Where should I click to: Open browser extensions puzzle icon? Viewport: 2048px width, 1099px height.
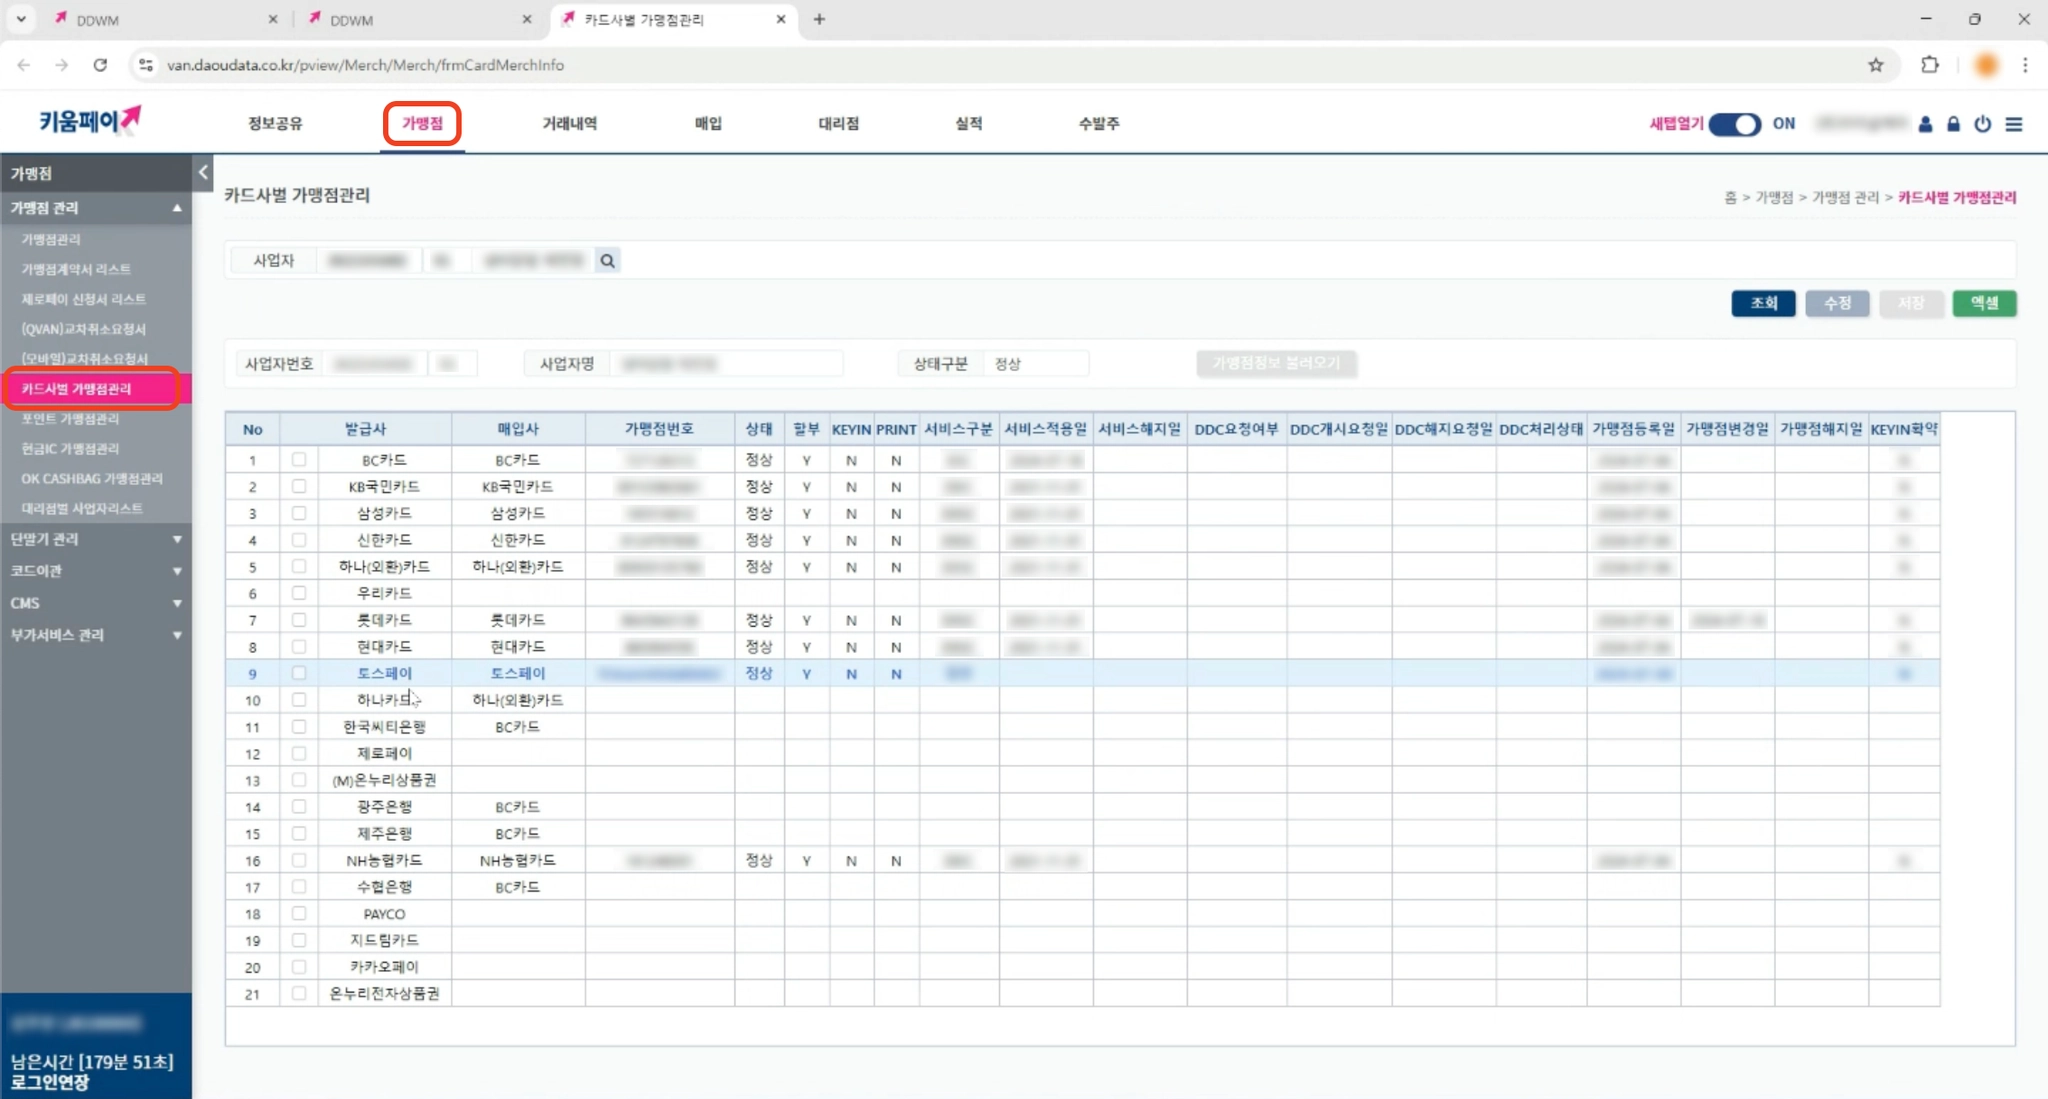(x=1929, y=65)
